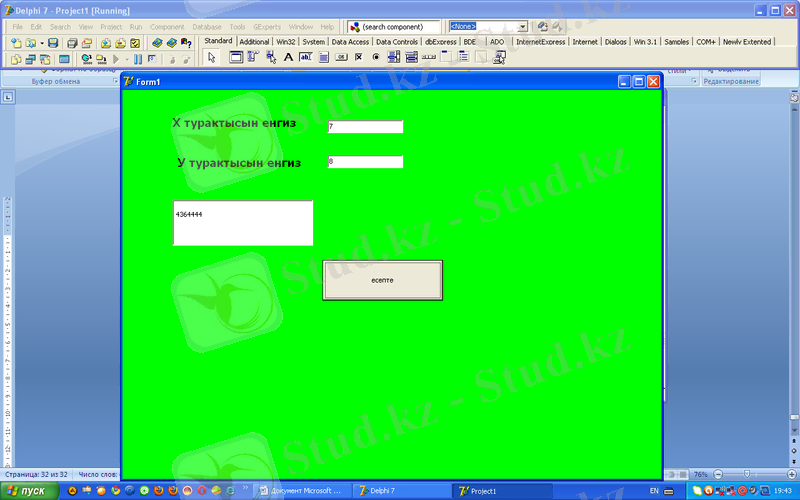Click the New Items icon in Delphi toolbar
The width and height of the screenshot is (800, 500).
(x=16, y=43)
